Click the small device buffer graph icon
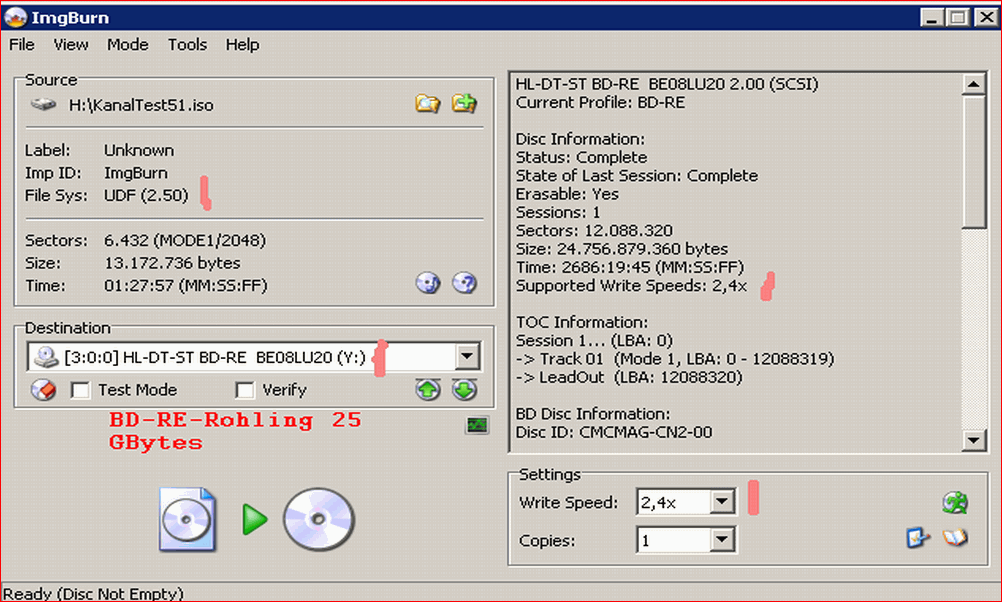The image size is (1002, 602). [477, 425]
